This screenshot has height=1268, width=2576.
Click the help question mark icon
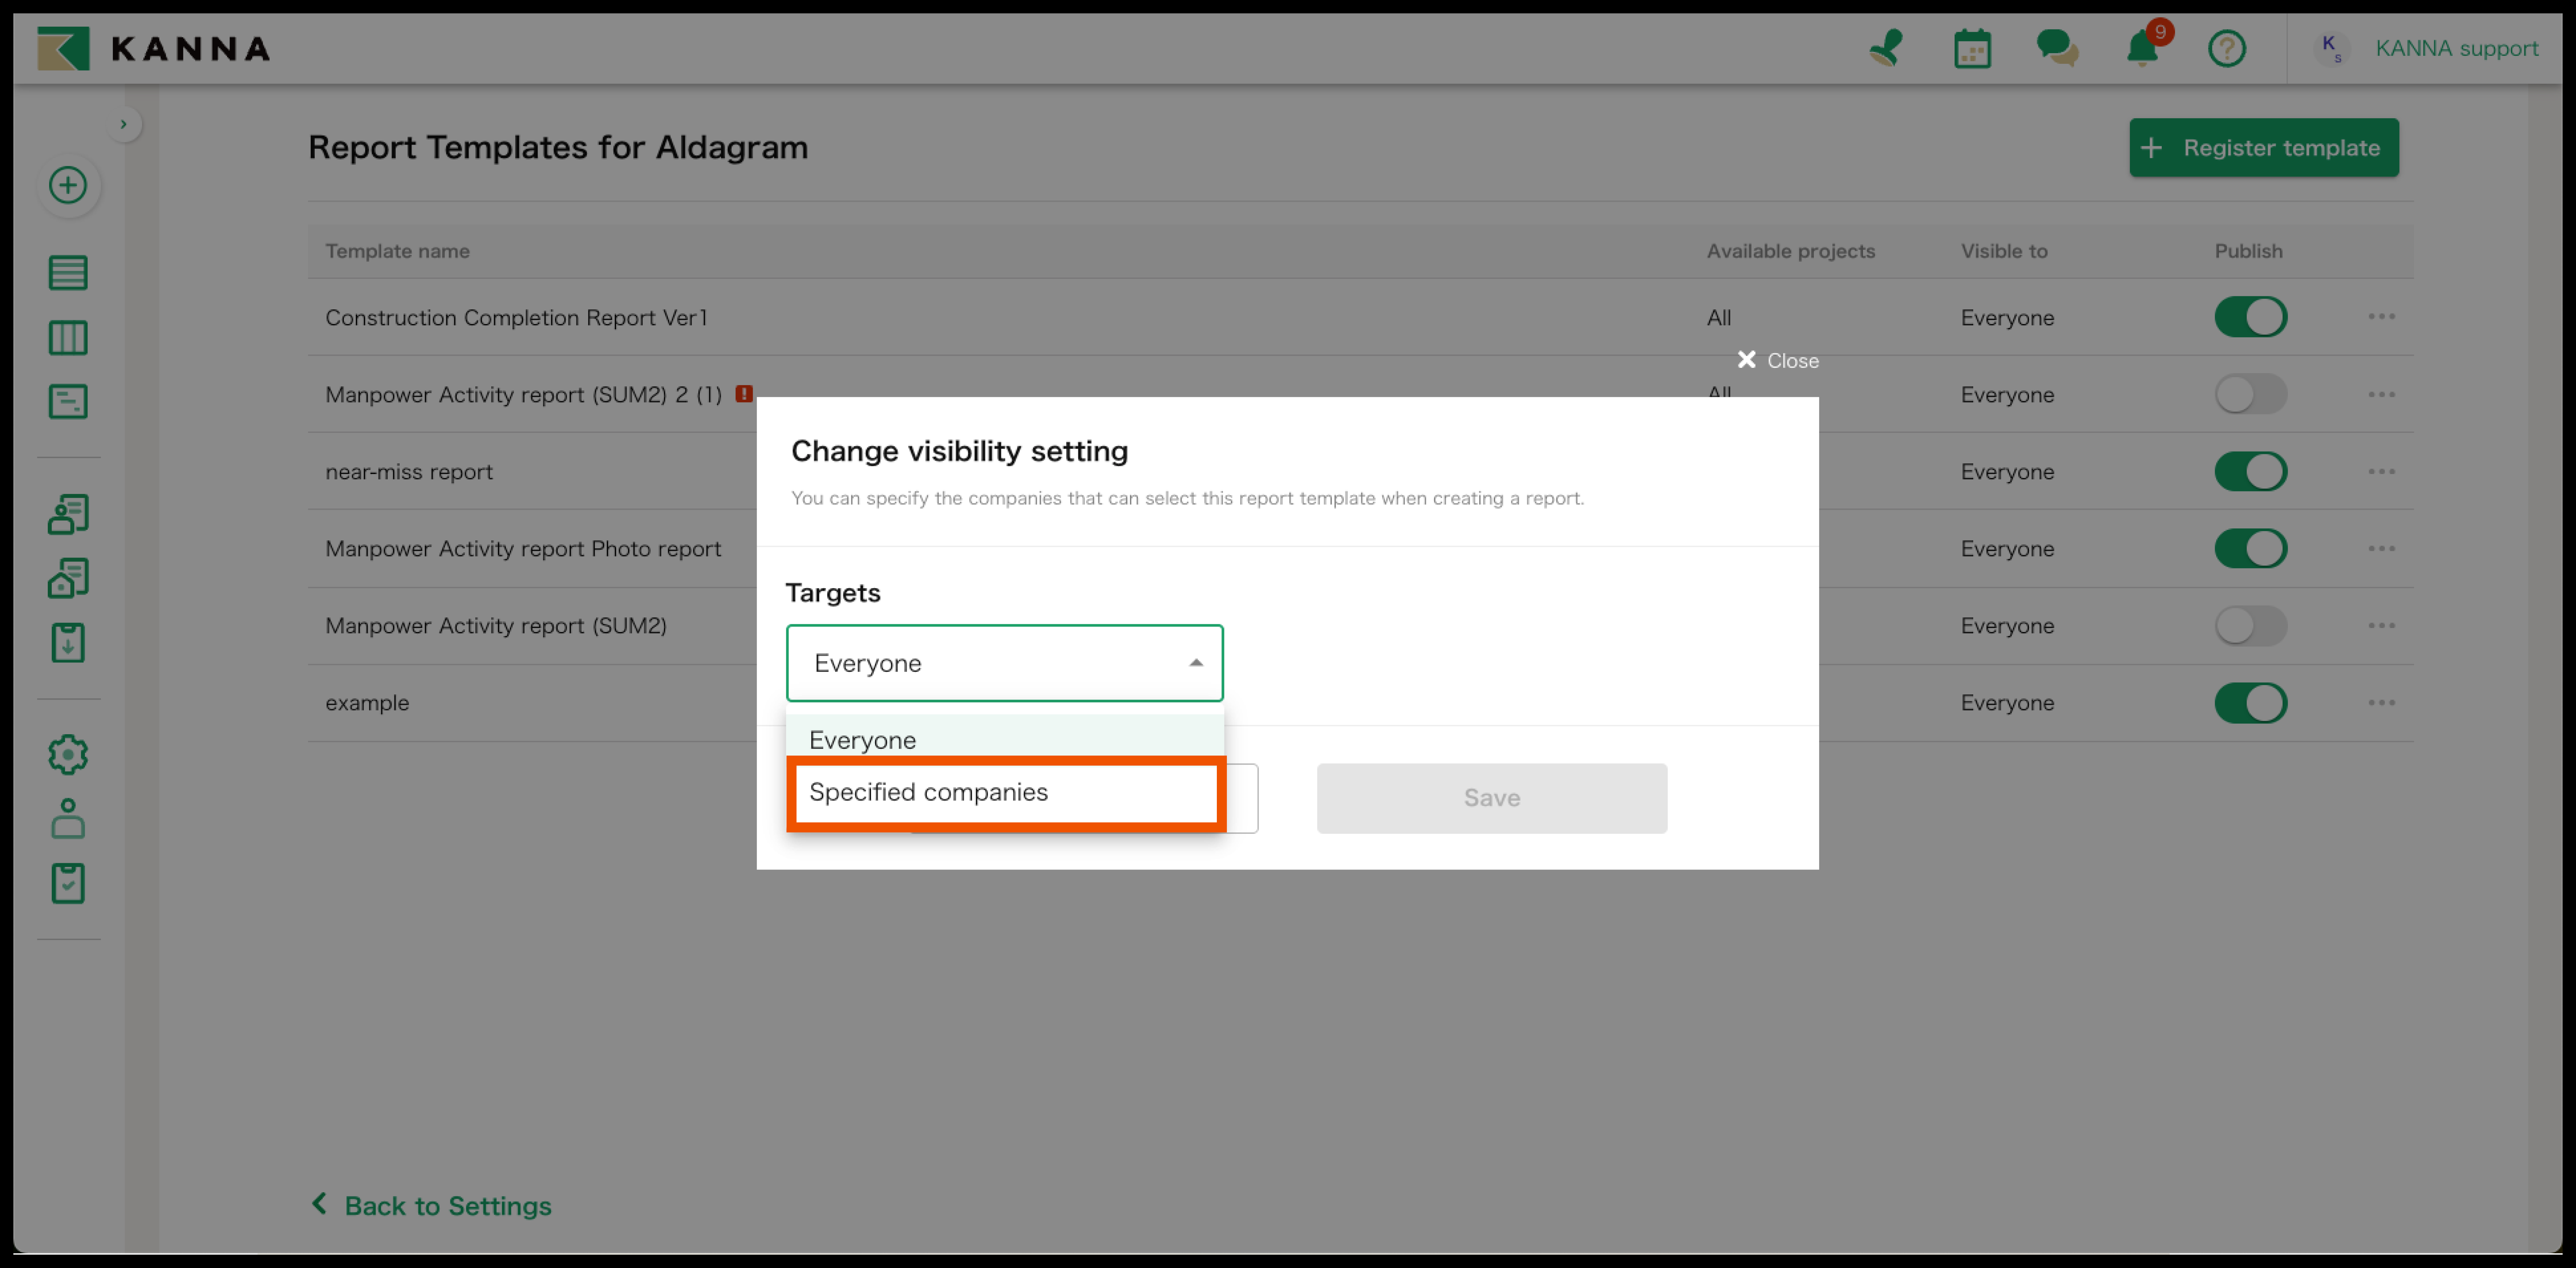(2226, 48)
